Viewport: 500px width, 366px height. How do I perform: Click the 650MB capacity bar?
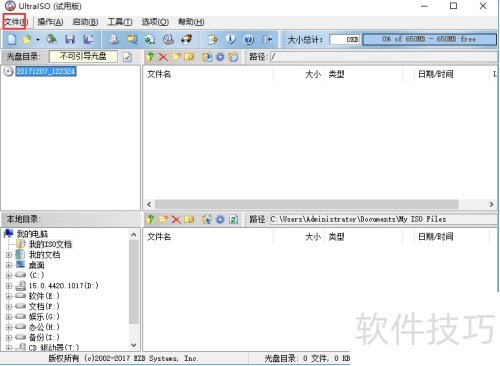[x=429, y=39]
